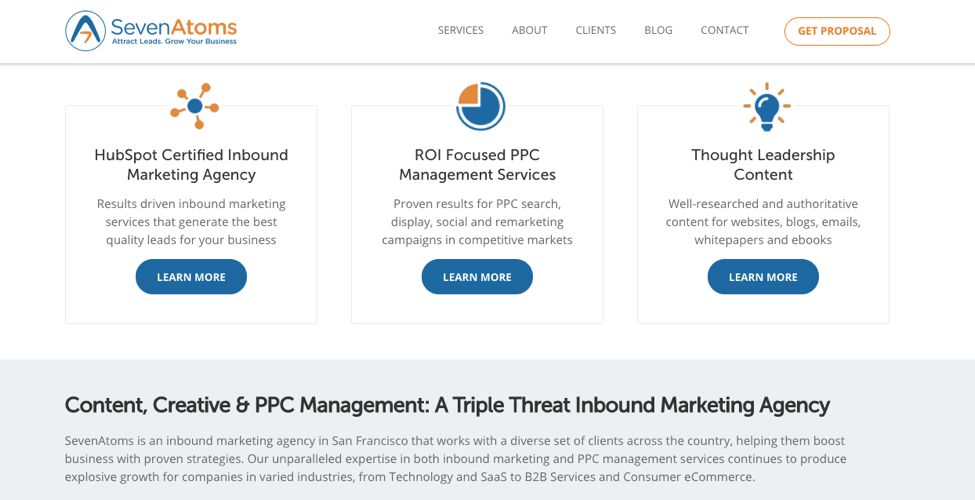Viewport: 975px width, 500px height.
Task: Click the 'Well-researched and authoritative' description
Action: pyautogui.click(x=763, y=222)
